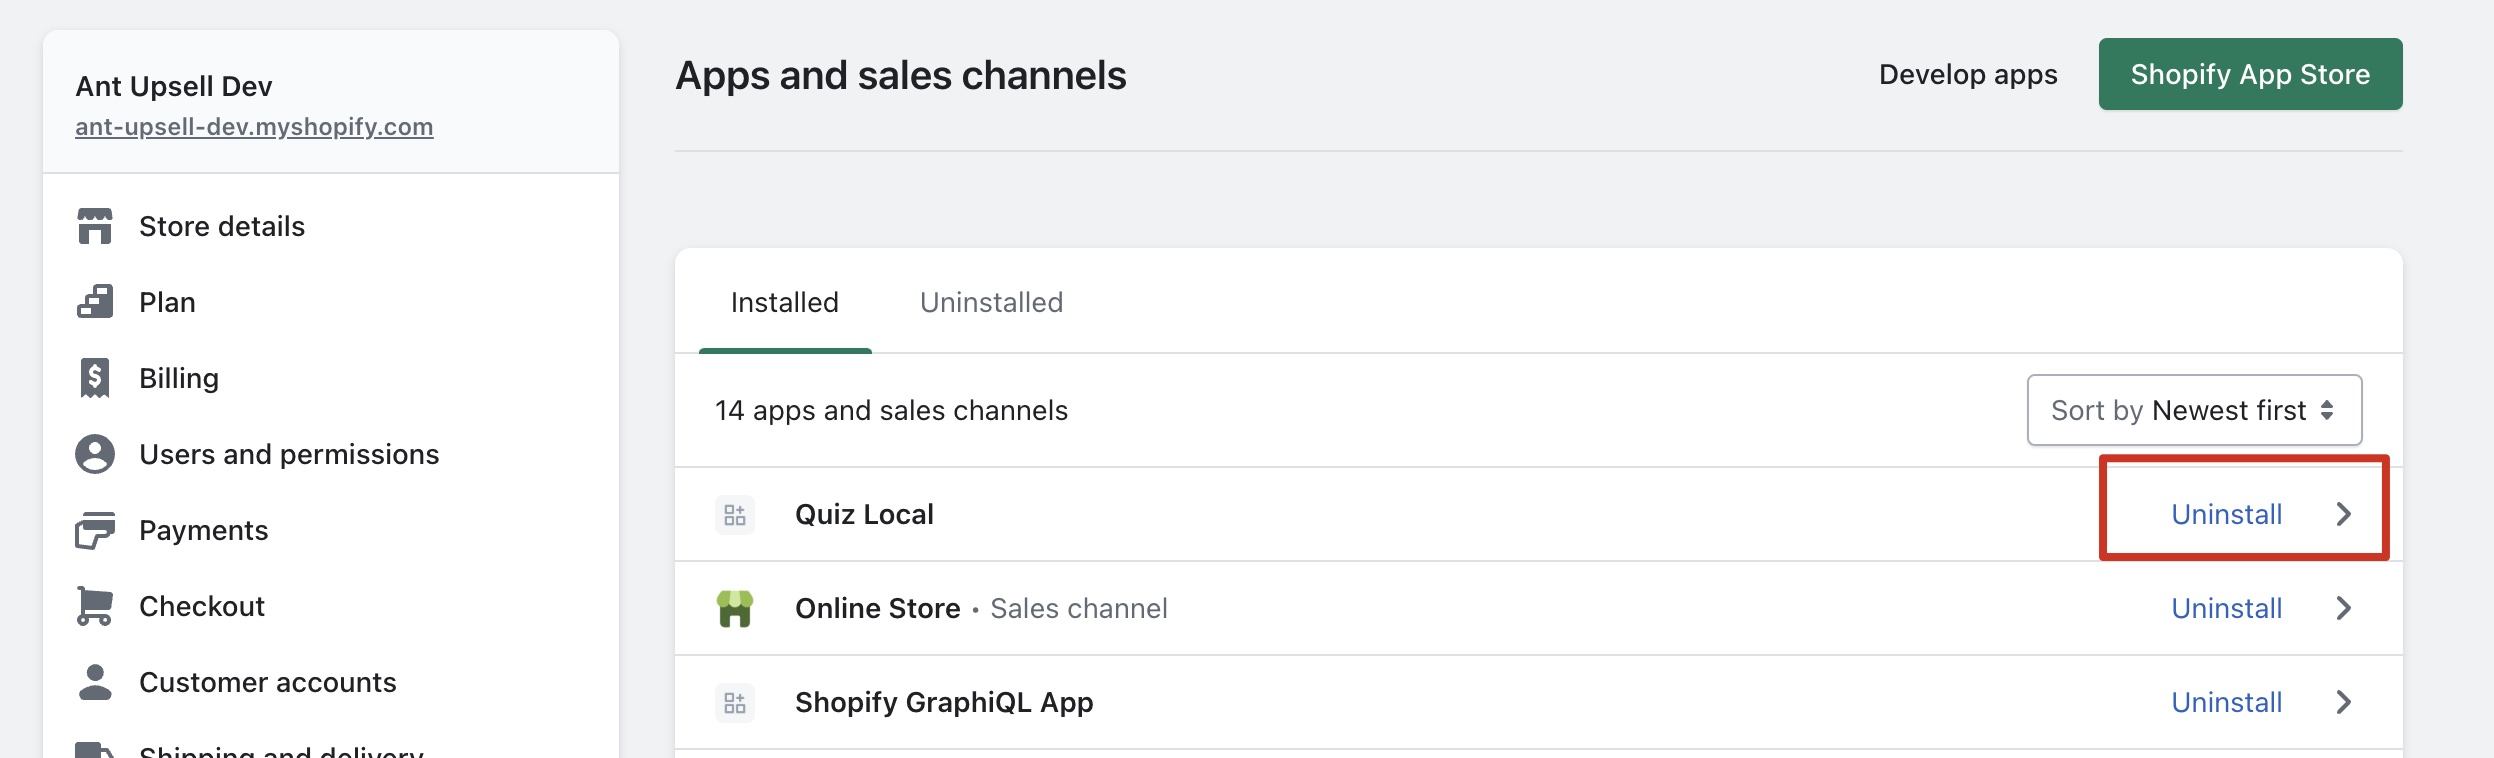Open the Shopify App Store button
2494x758 pixels.
pyautogui.click(x=2250, y=74)
